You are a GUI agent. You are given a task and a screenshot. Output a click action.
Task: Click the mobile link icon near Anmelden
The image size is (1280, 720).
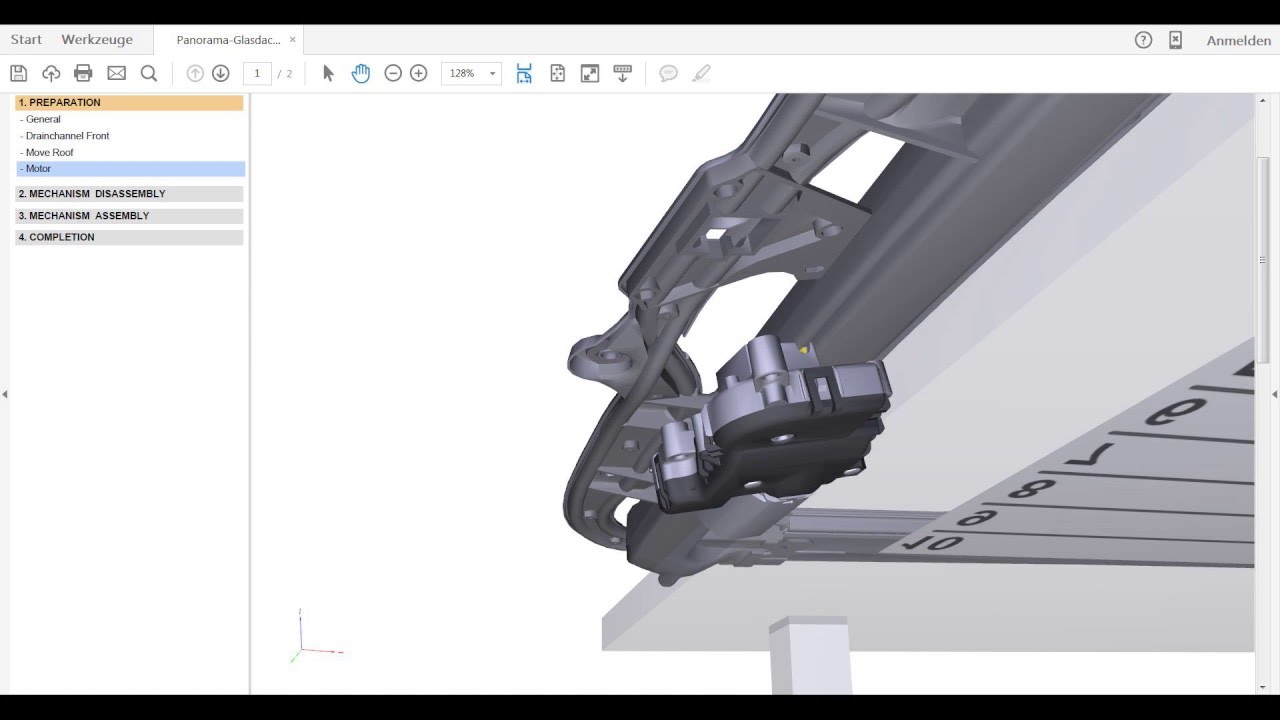1176,40
